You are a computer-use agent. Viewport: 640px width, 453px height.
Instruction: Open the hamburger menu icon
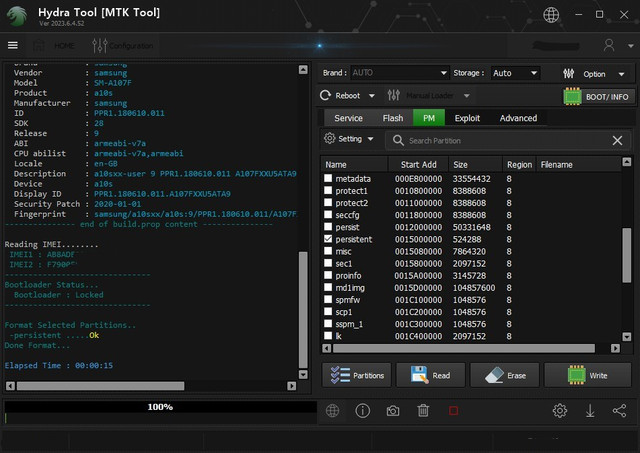click(13, 45)
